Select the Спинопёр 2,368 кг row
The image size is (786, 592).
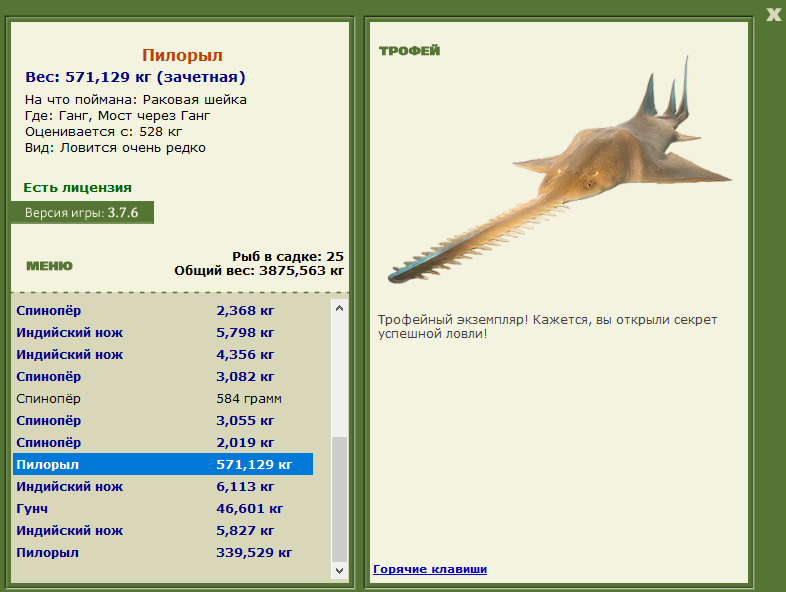(163, 310)
